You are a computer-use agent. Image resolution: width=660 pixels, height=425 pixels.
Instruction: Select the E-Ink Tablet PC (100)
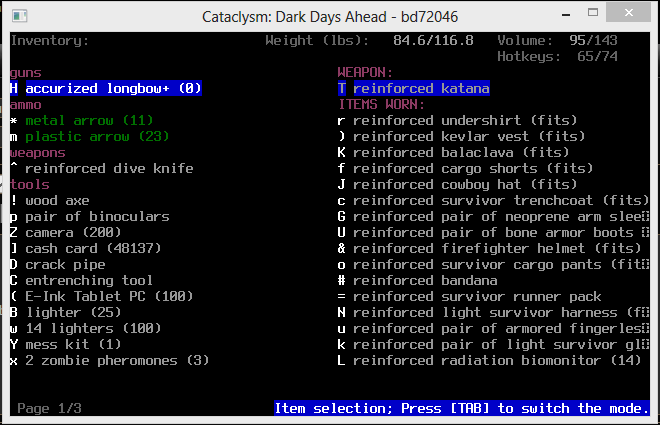point(102,297)
